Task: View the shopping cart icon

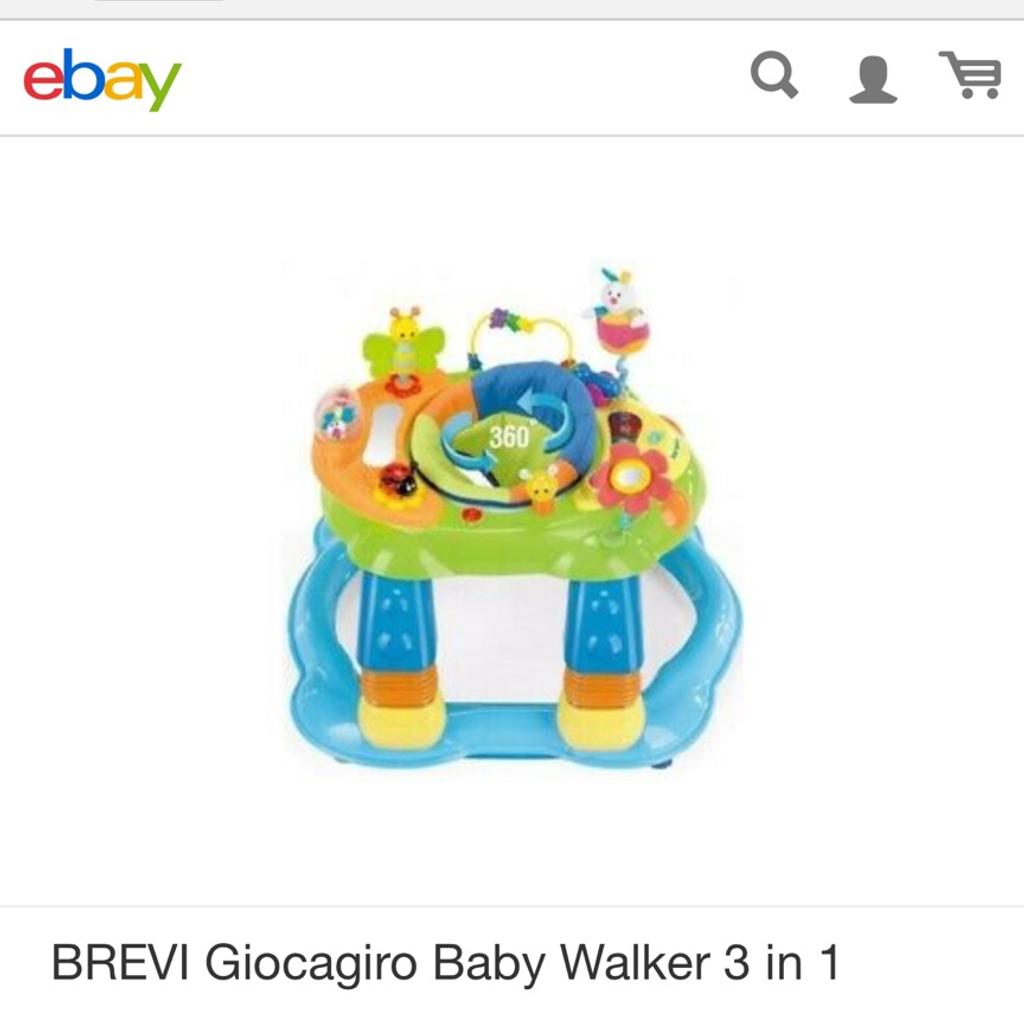Action: [x=970, y=74]
